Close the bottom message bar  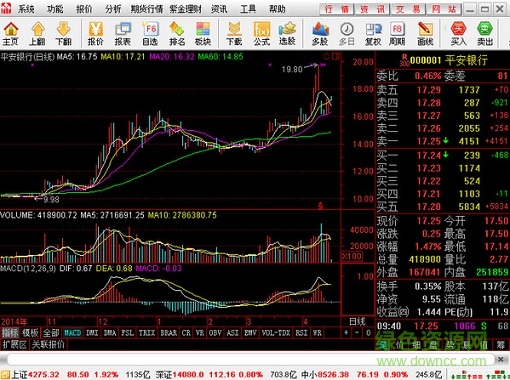[501, 359]
